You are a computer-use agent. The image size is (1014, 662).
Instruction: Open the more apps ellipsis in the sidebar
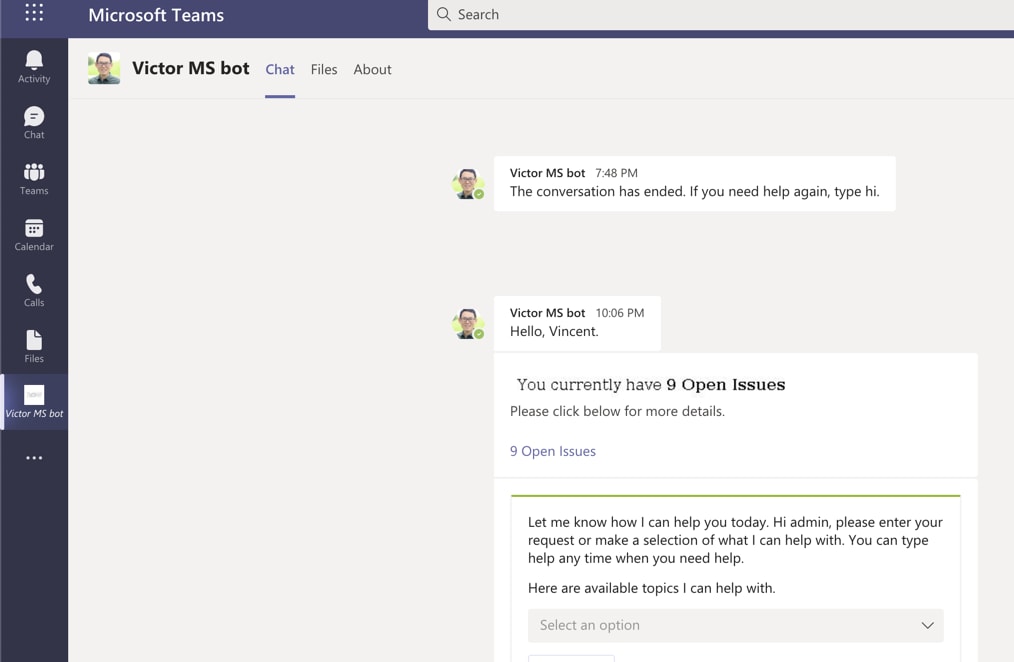34,457
